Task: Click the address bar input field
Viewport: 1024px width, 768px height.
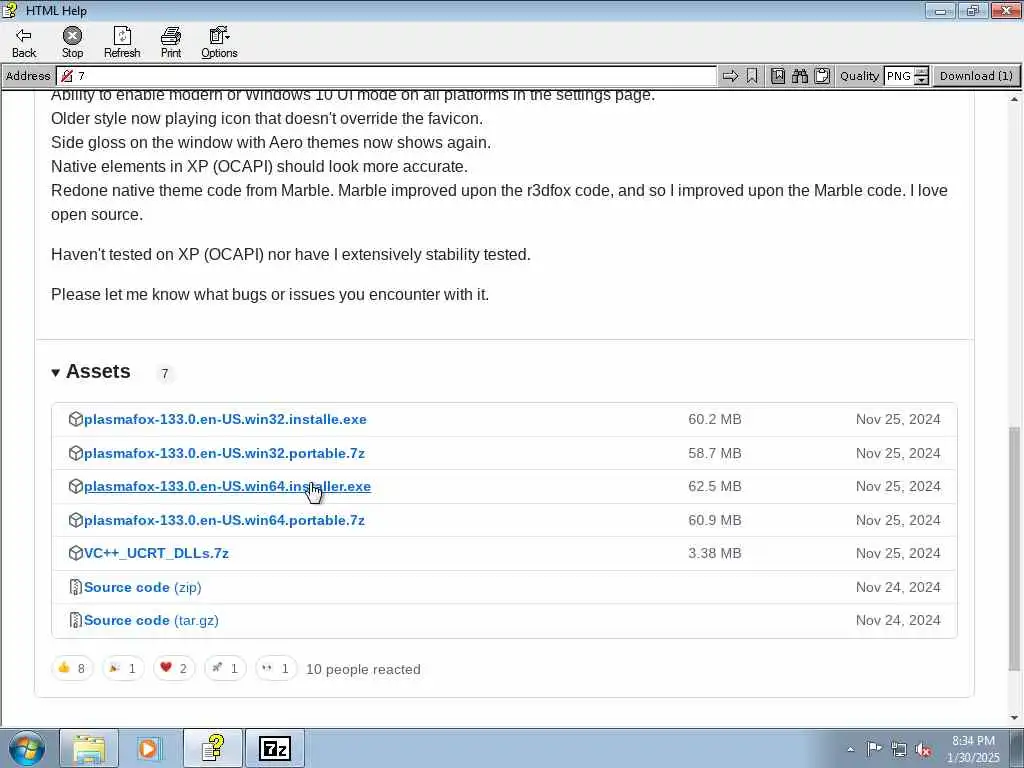Action: click(x=387, y=76)
